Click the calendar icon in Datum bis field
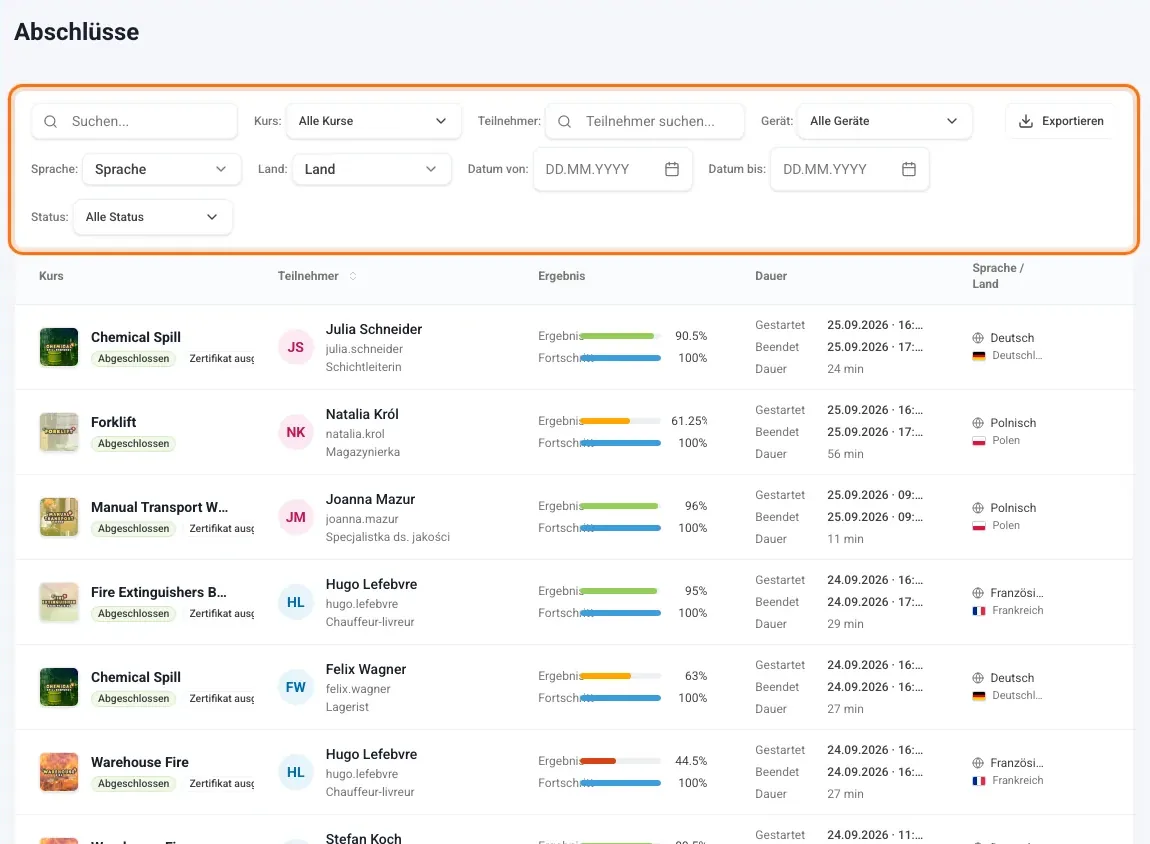1150x844 pixels. [909, 169]
